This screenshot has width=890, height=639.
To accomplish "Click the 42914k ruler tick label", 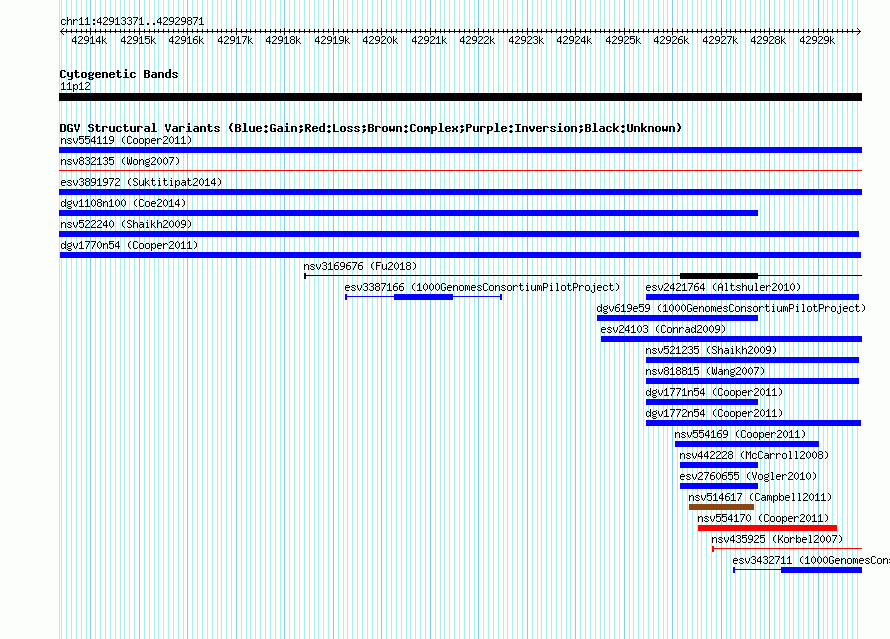I will pos(89,40).
